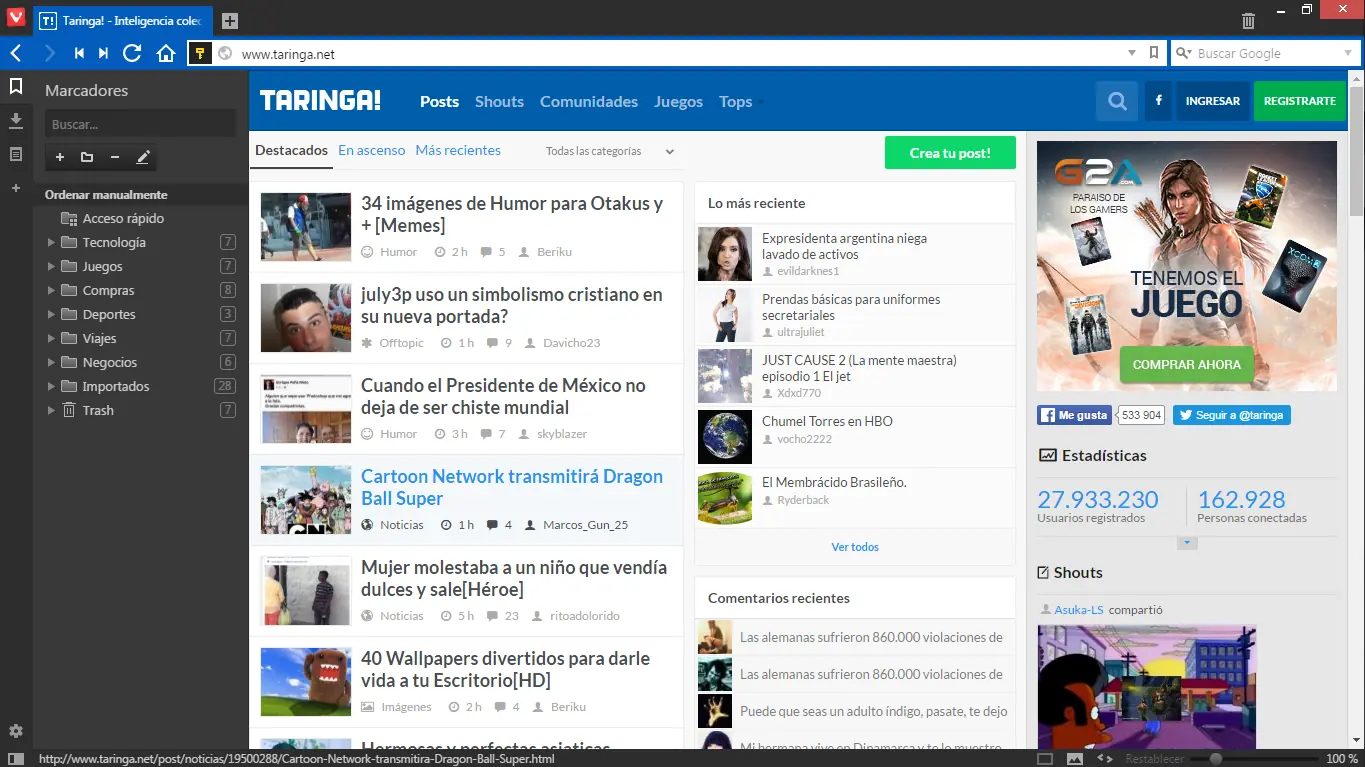Open Cartoon Network transmitirá Dragon Ball Super post
The width and height of the screenshot is (1365, 767).
pos(512,487)
